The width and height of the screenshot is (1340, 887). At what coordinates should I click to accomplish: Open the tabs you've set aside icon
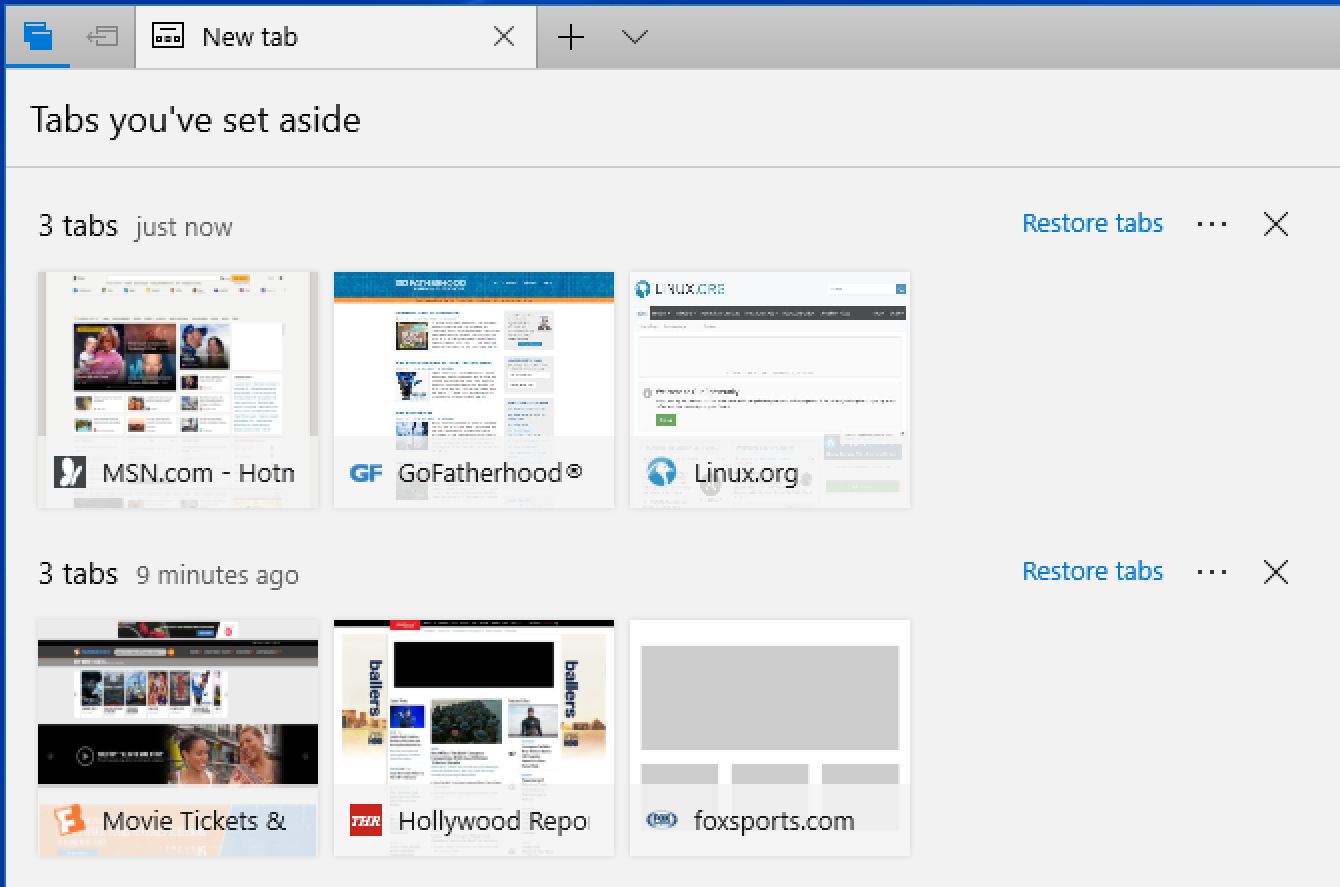point(37,37)
